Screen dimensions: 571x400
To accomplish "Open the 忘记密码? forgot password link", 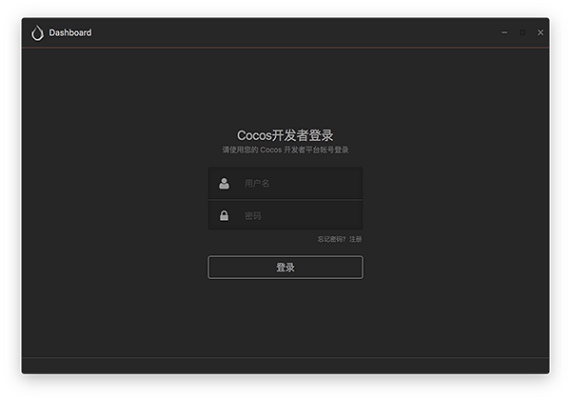I will point(331,239).
